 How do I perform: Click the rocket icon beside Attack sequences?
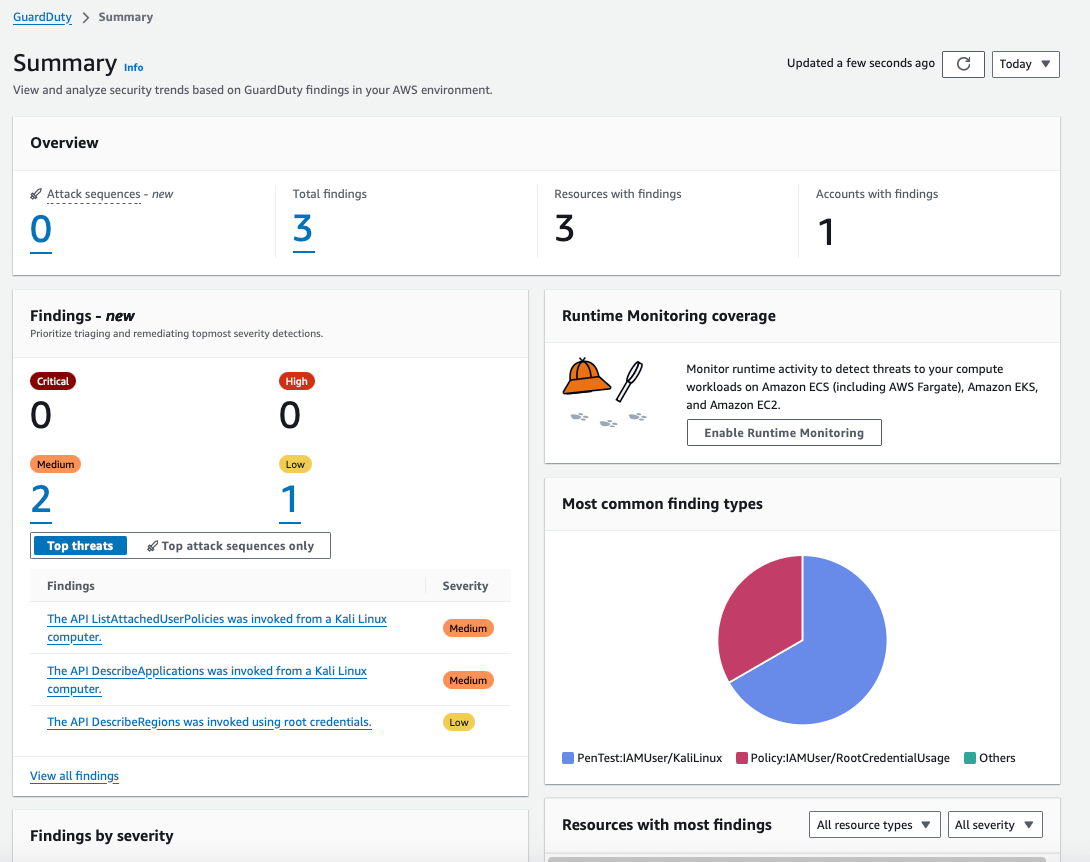pyautogui.click(x=36, y=194)
